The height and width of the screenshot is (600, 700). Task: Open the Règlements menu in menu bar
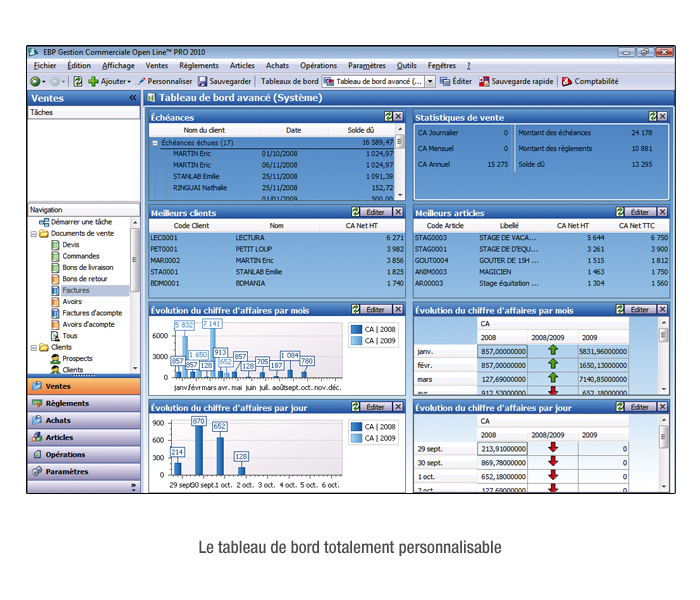point(199,65)
